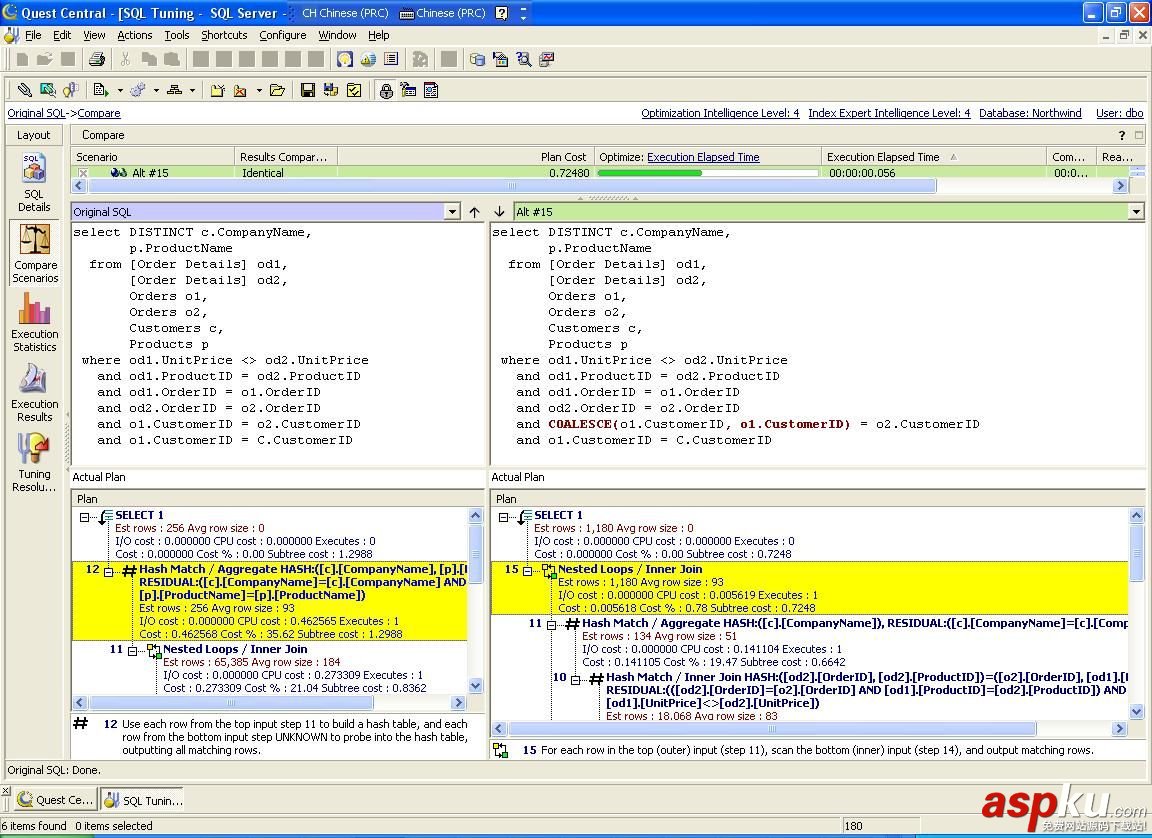Open the Tuning Resolution panel
Image resolution: width=1152 pixels, height=838 pixels.
[x=34, y=450]
